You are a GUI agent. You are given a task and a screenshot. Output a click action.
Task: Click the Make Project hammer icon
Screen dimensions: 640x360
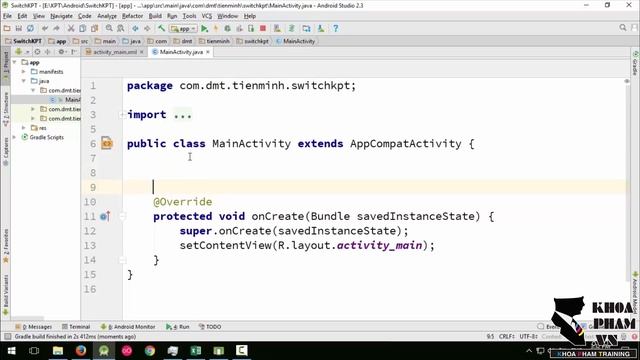point(162,29)
